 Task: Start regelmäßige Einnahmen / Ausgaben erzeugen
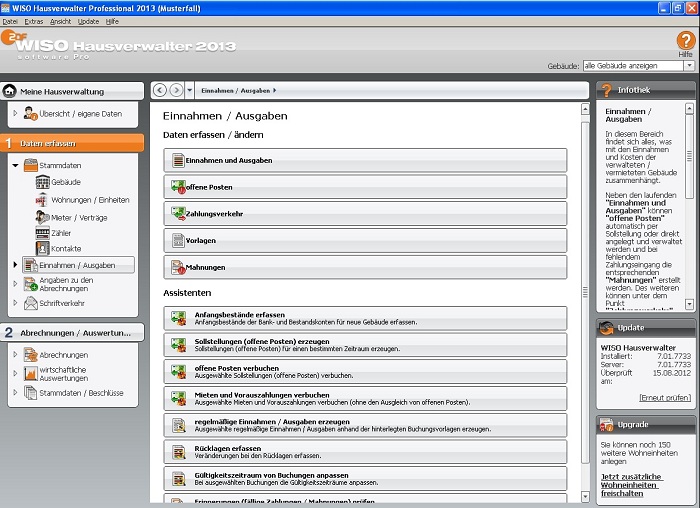coord(365,425)
